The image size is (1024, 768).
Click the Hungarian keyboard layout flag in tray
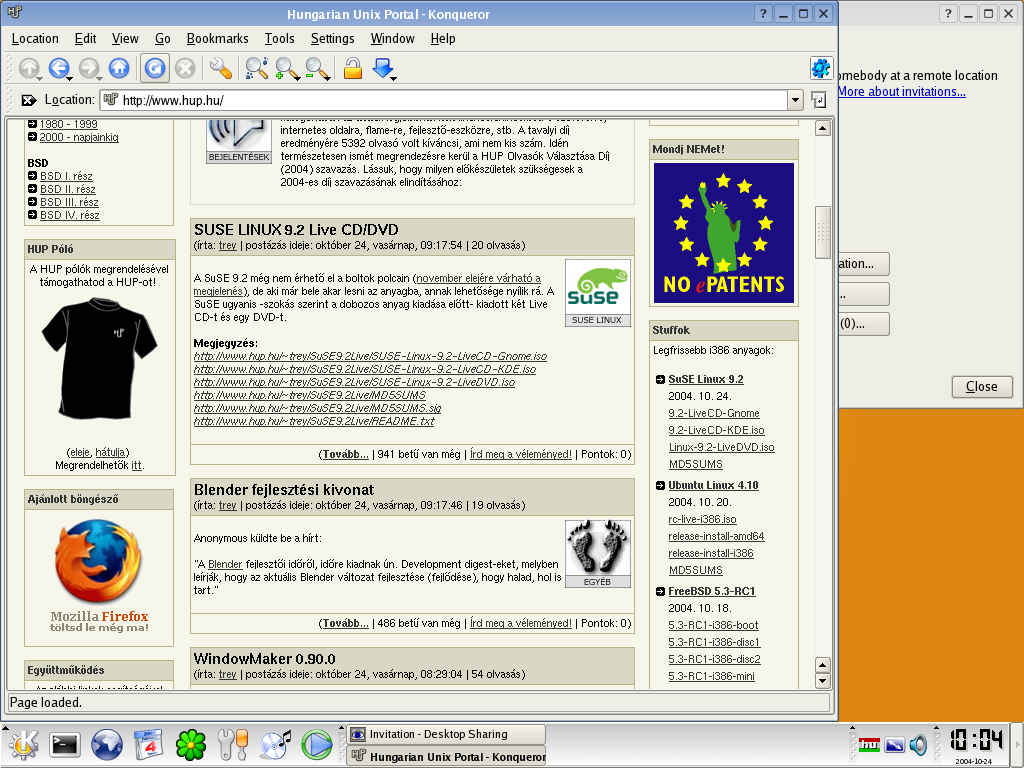coord(869,744)
